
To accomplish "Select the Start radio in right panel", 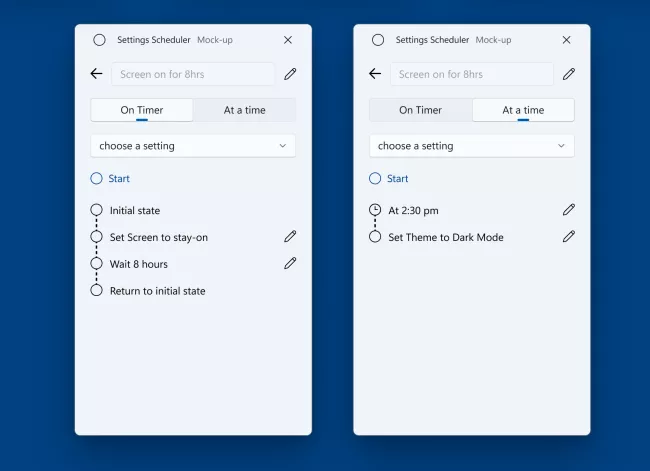I will tap(375, 179).
